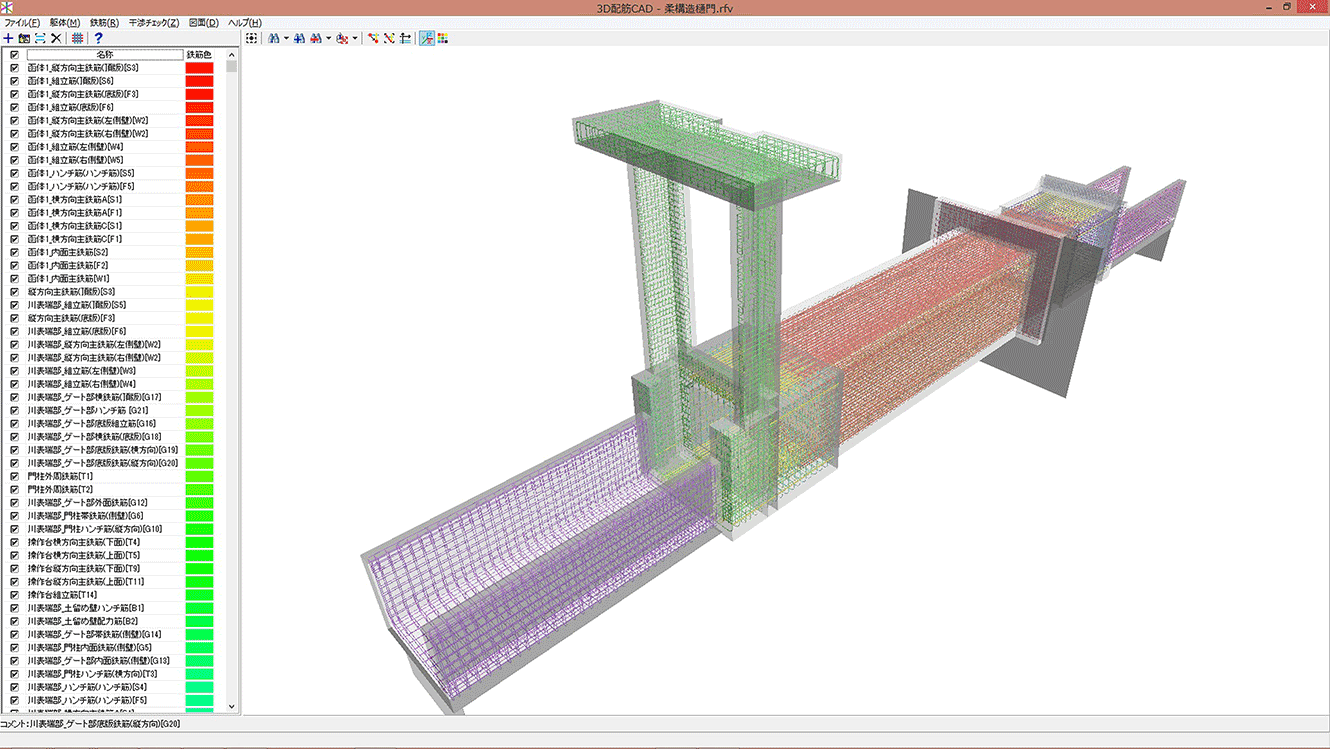1330x749 pixels.
Task: Click color swatch for 函体1_組立筋(頂版)[S6]
Action: pyautogui.click(x=199, y=81)
